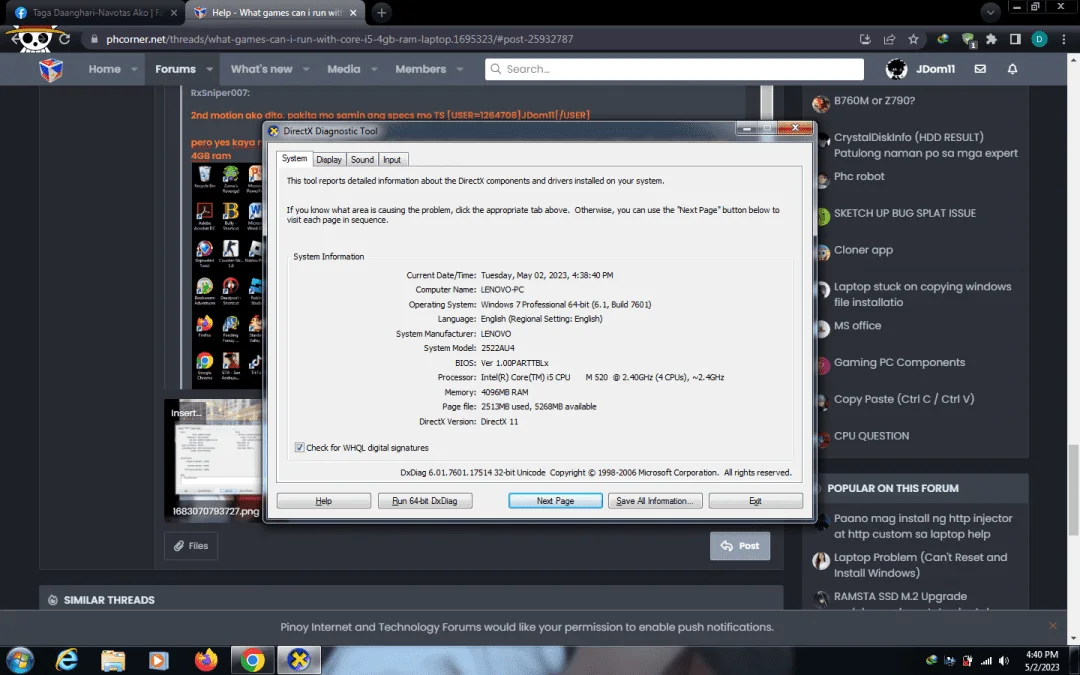Viewport: 1080px width, 675px height.
Task: Open Chrome profile avatar D
Action: (1039, 39)
